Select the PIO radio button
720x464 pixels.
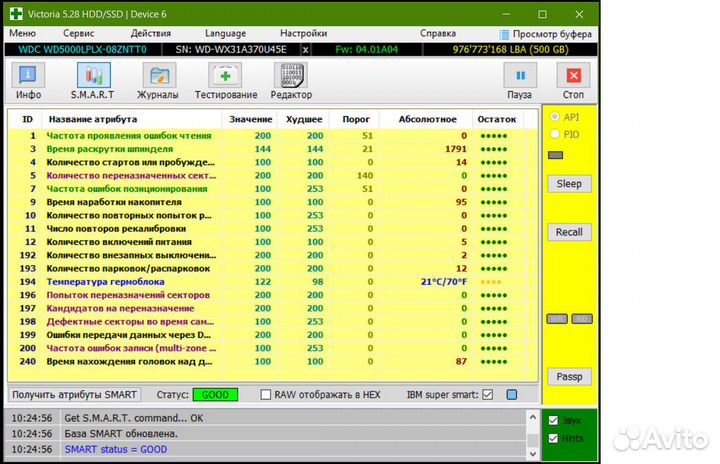(x=555, y=134)
